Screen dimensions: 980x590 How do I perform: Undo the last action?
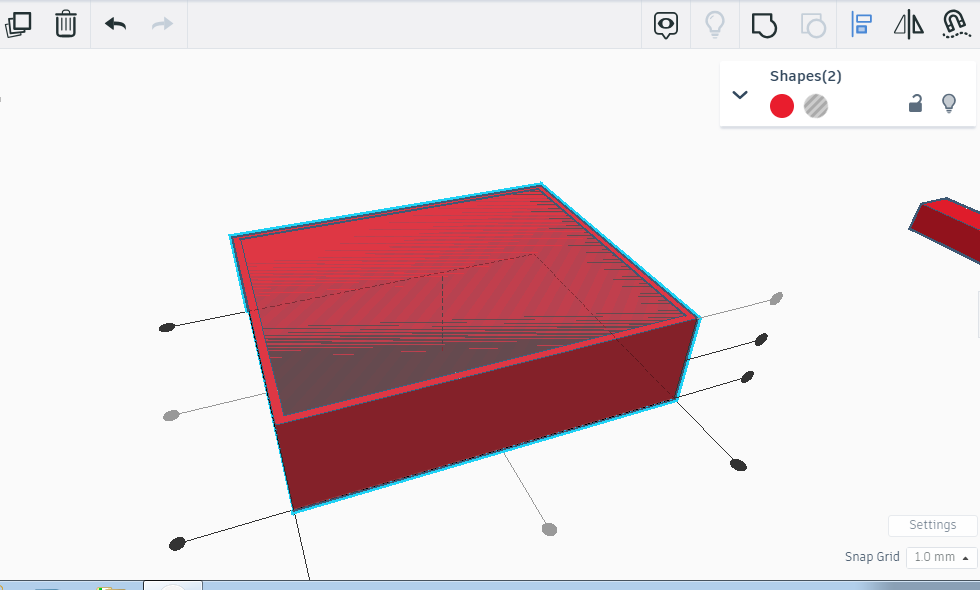point(116,24)
